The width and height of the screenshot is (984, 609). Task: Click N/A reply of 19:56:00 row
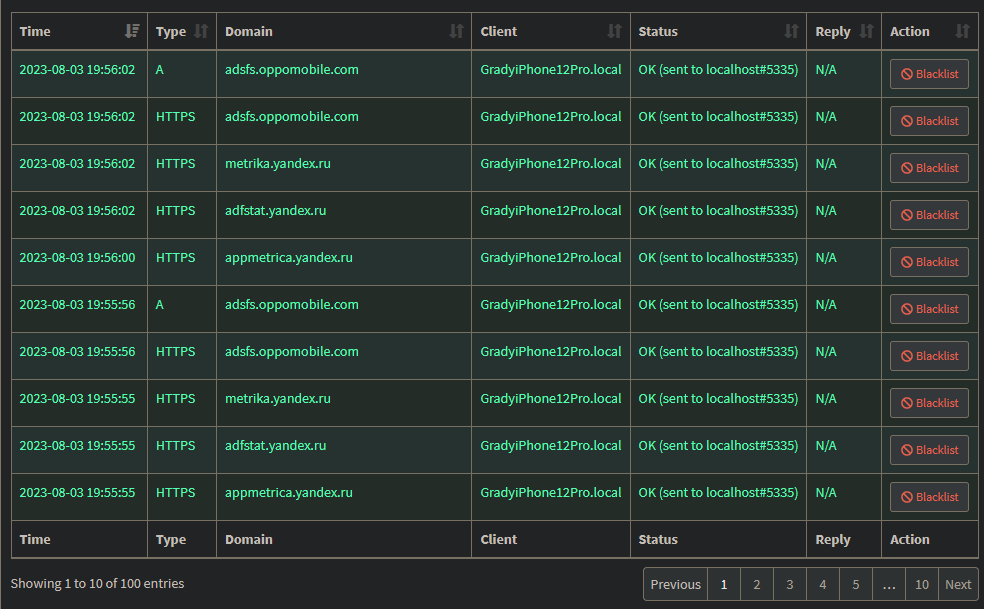point(826,258)
